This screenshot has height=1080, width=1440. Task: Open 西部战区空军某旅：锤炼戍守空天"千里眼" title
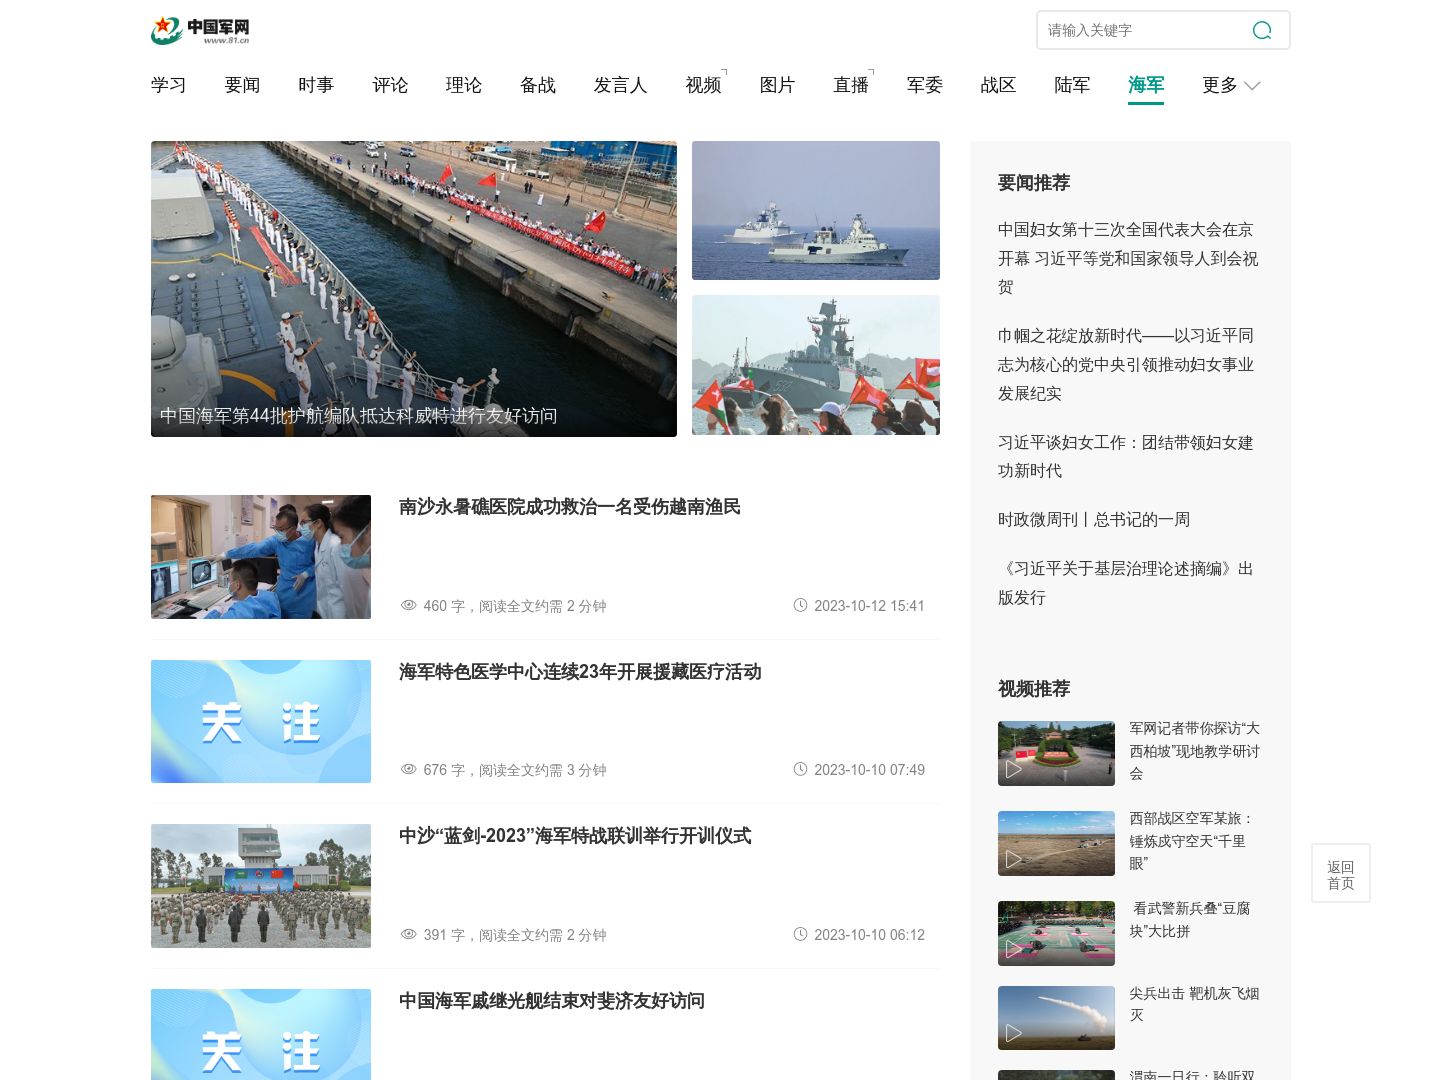(x=1192, y=841)
